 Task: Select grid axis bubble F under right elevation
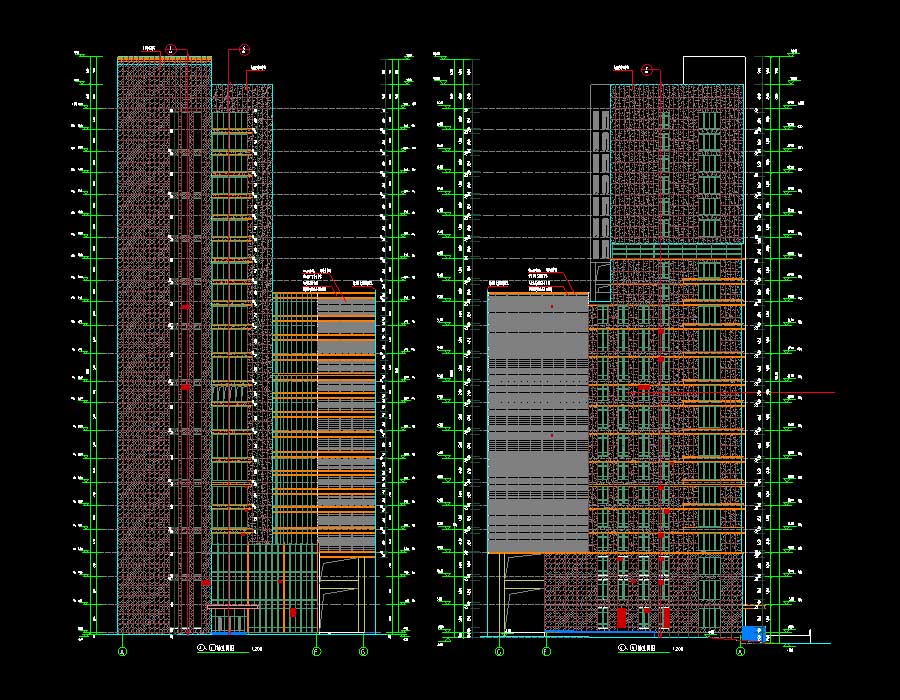[x=546, y=652]
